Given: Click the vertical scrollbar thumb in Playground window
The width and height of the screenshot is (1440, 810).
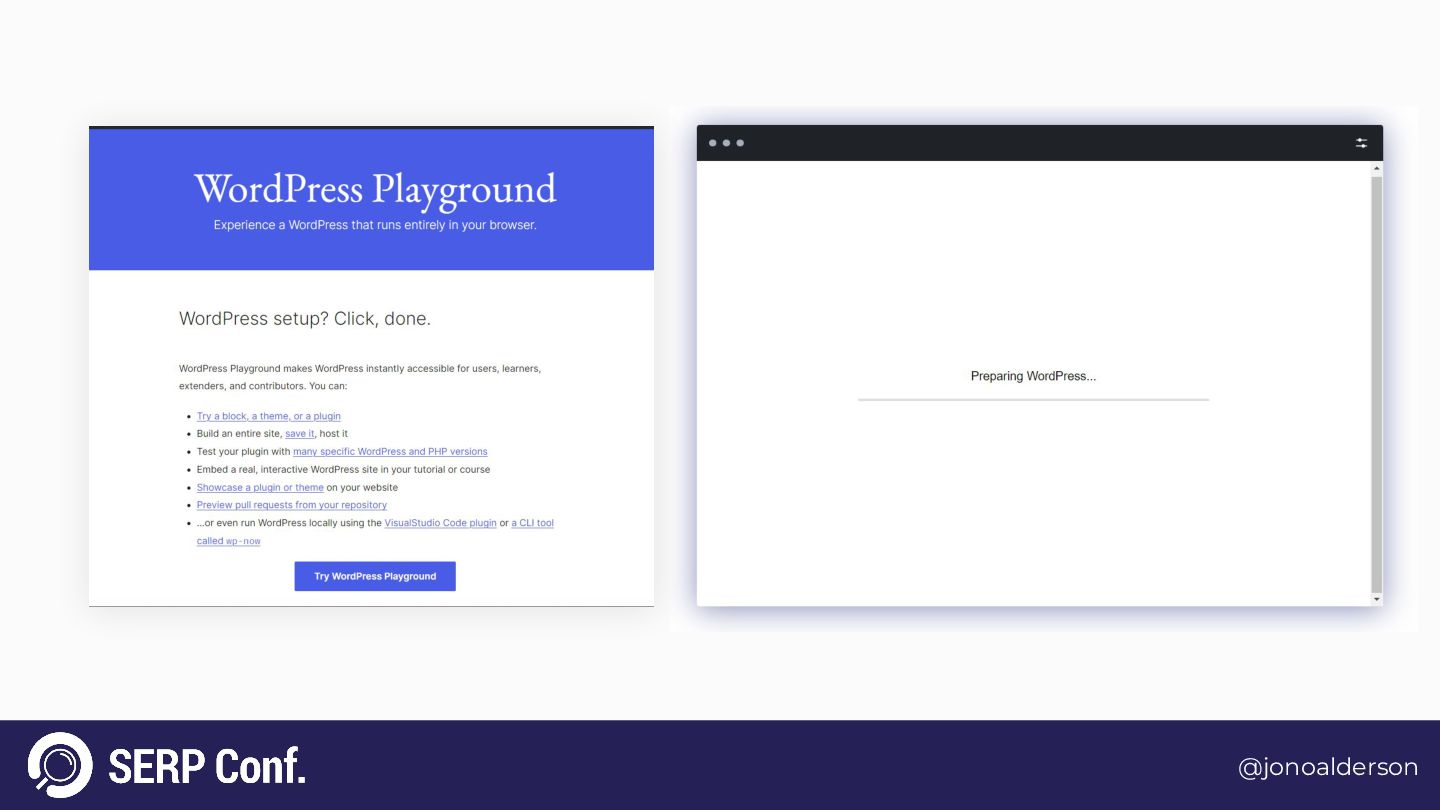Looking at the screenshot, I should 1377,384.
